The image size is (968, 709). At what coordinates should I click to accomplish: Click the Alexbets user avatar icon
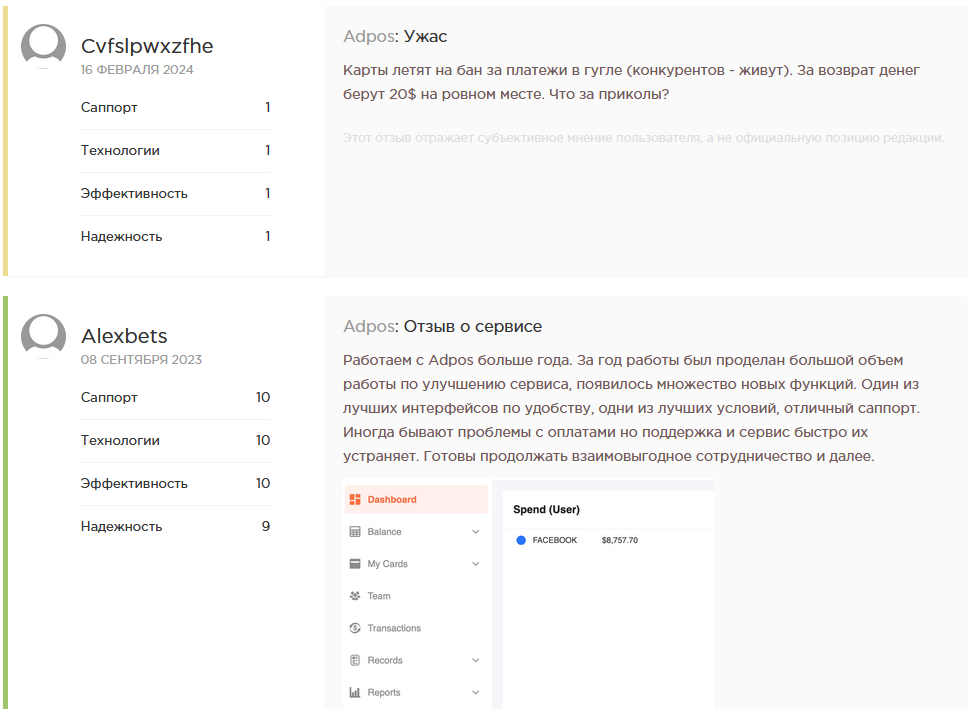click(x=43, y=337)
